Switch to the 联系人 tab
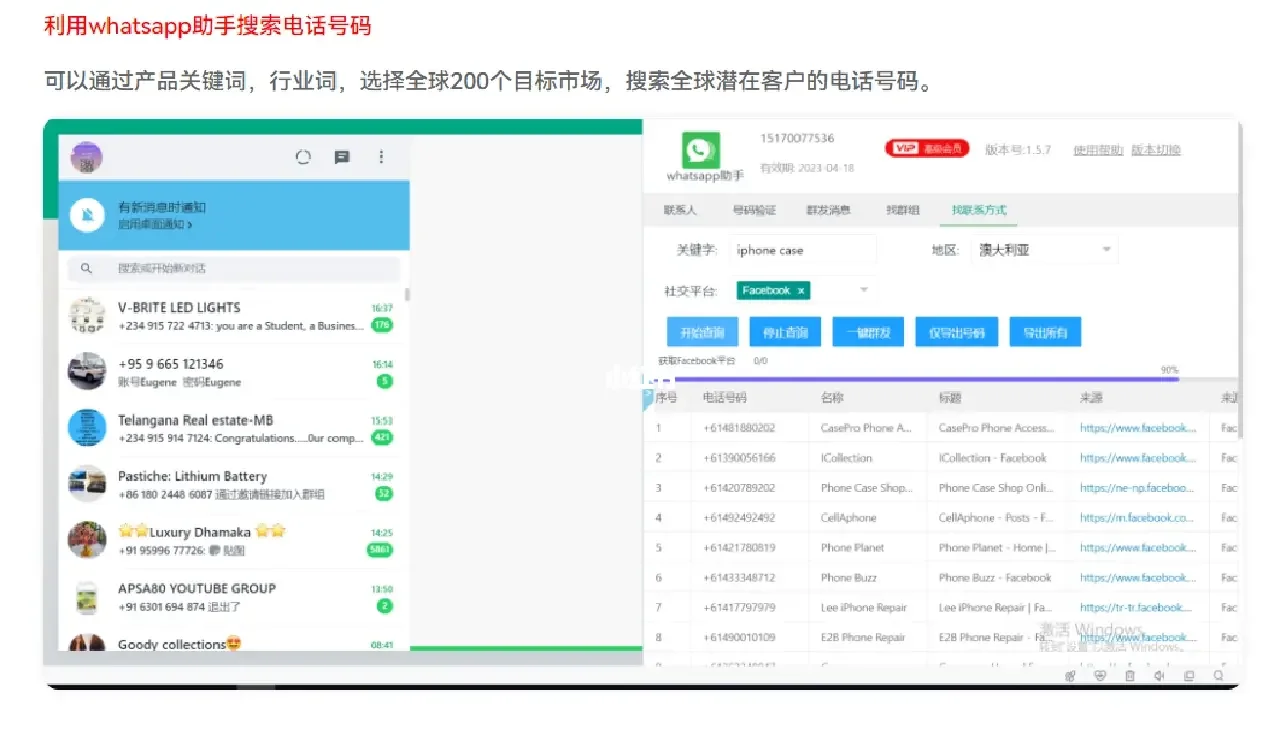 pyautogui.click(x=680, y=210)
